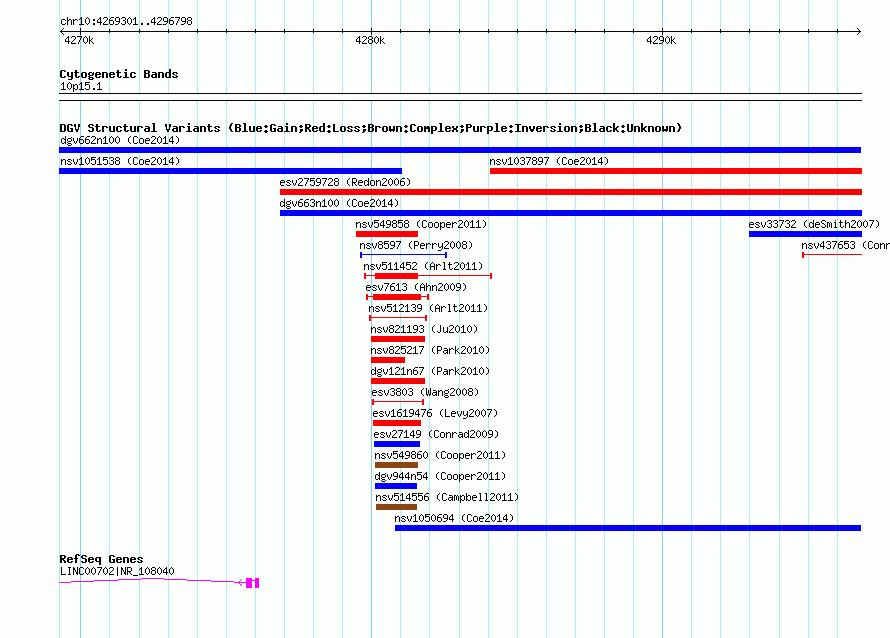Click the esv7613 (Ahn2009) label
The height and width of the screenshot is (638, 890).
[x=416, y=287]
